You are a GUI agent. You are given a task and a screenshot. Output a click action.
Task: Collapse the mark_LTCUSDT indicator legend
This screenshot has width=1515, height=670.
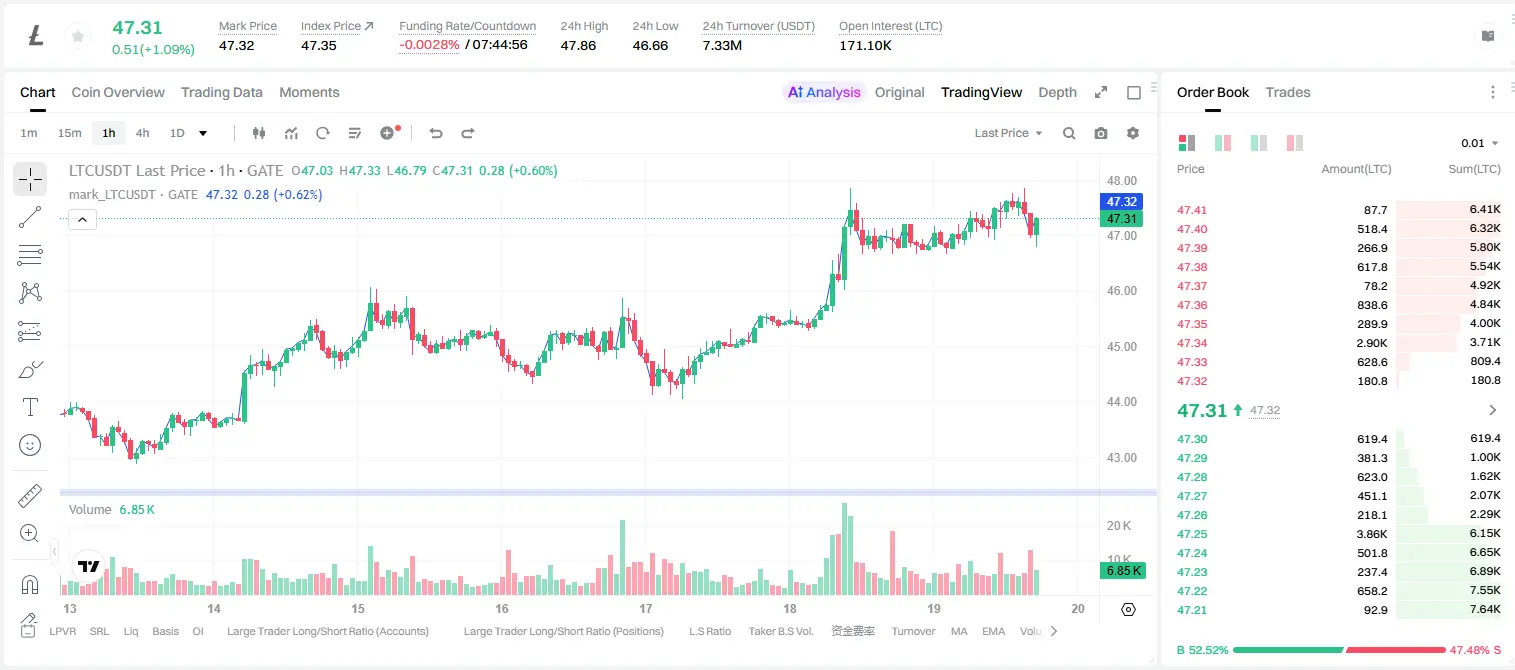[83, 220]
